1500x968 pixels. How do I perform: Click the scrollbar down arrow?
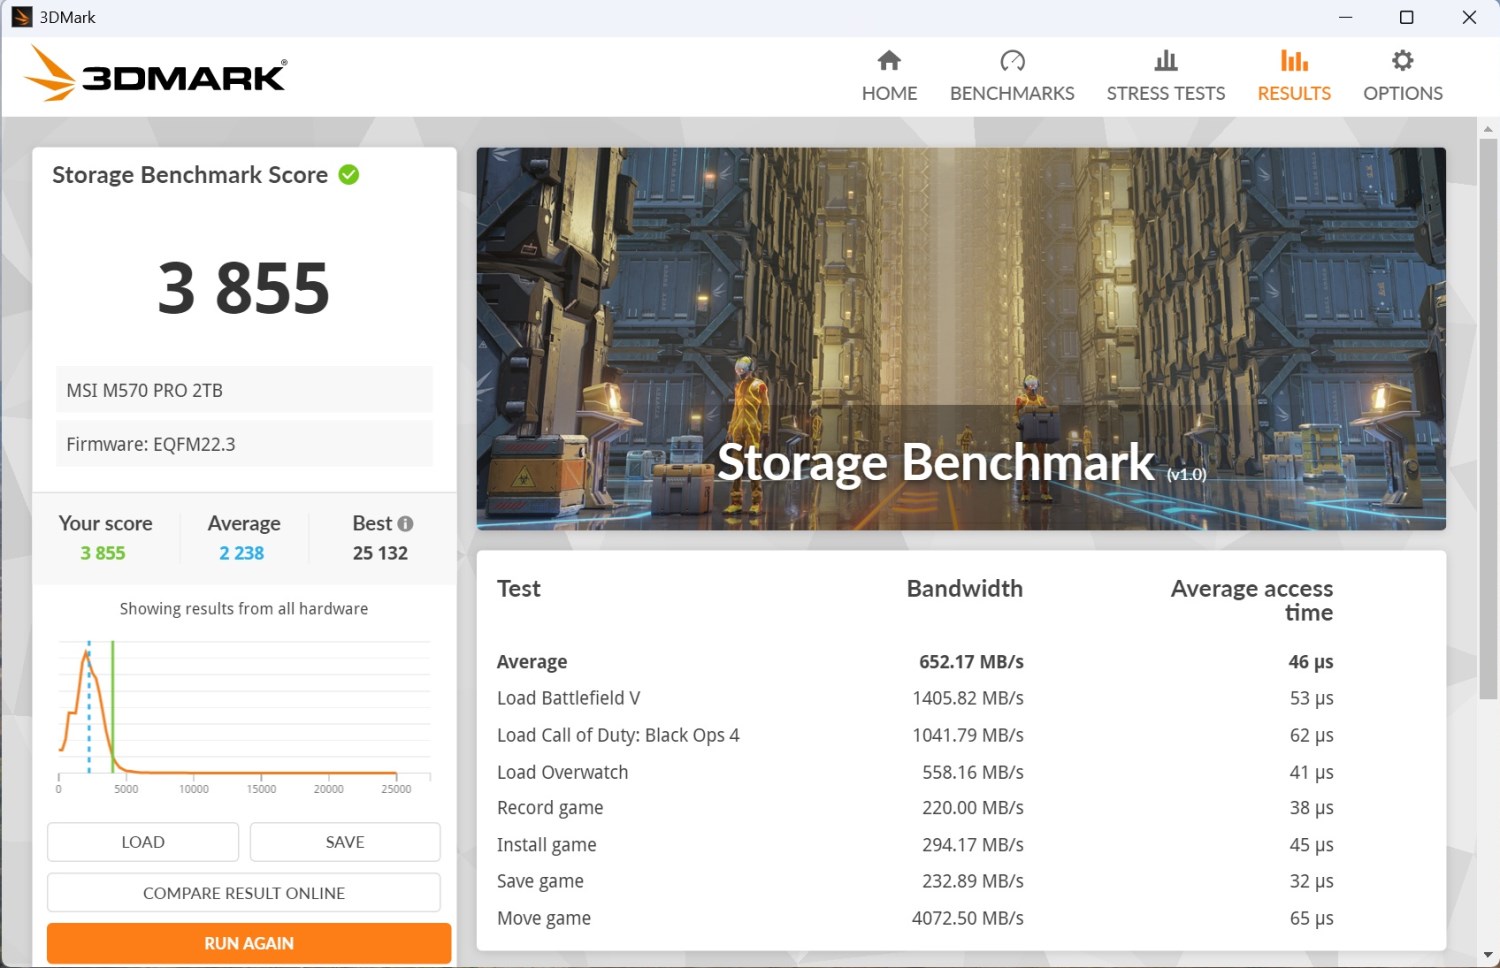(x=1488, y=956)
